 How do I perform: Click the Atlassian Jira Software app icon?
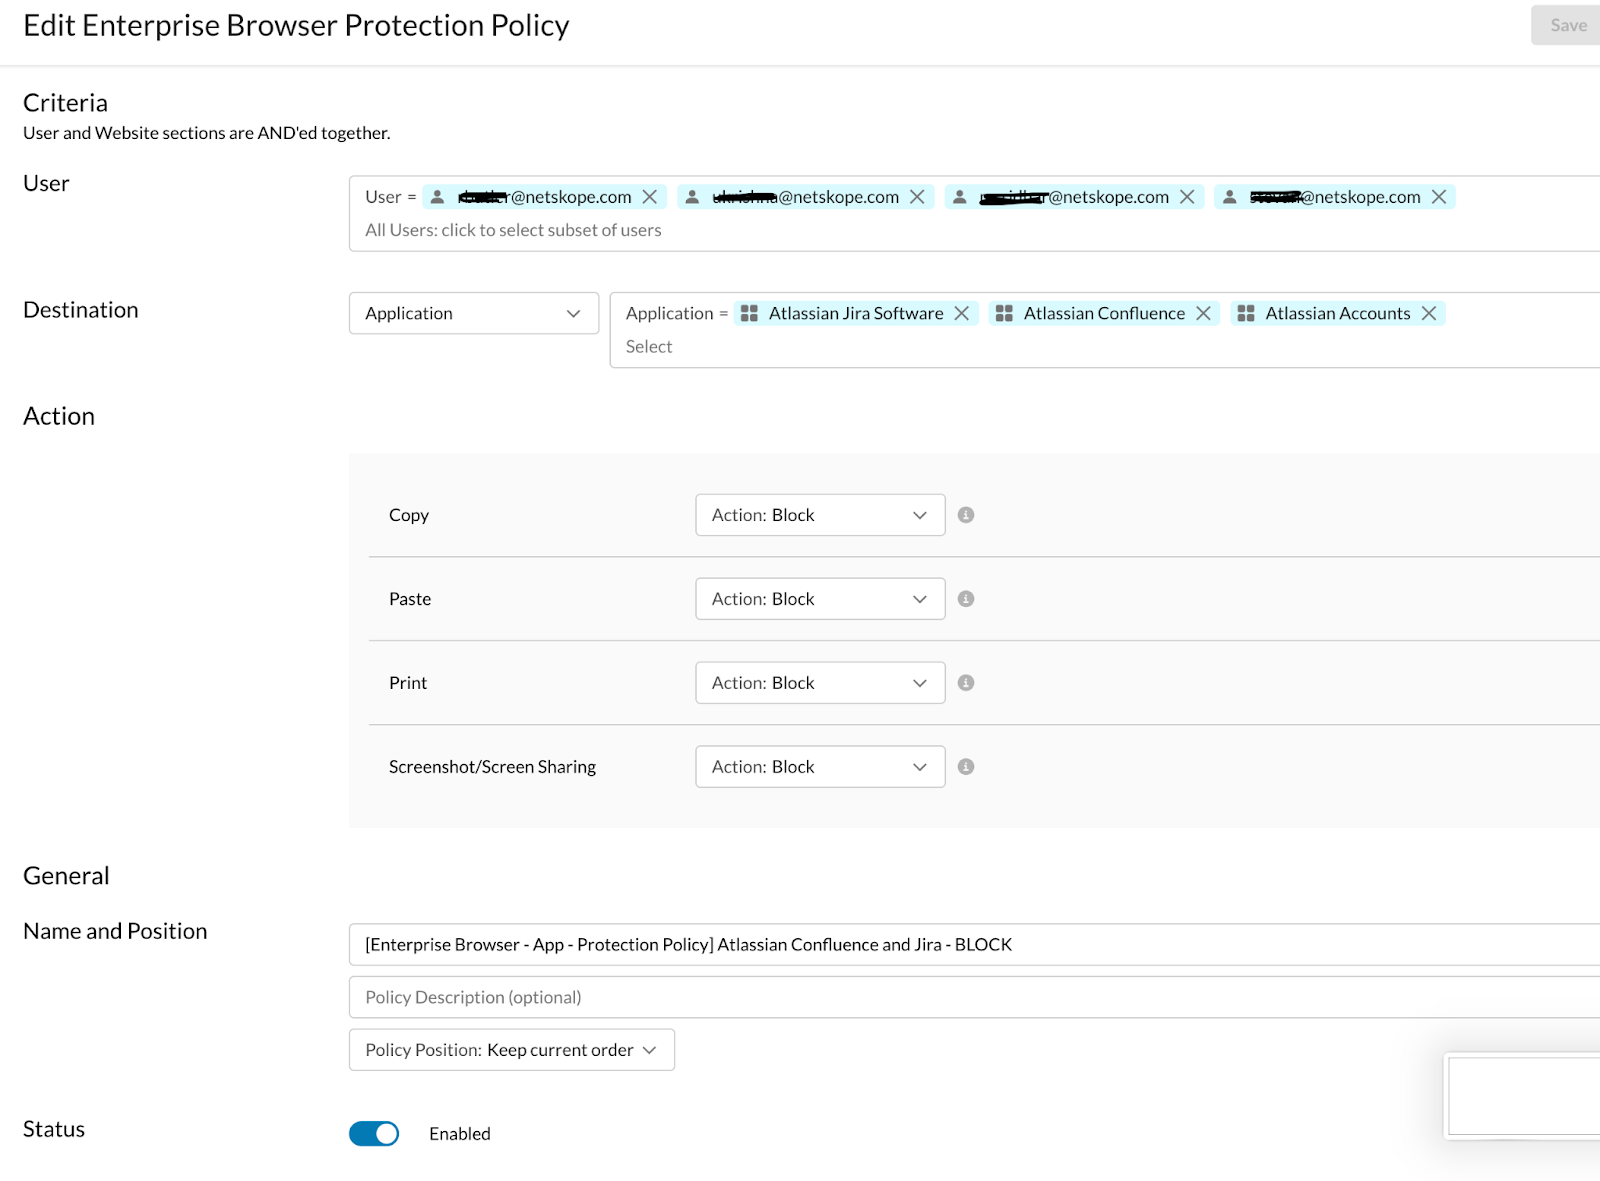[x=749, y=313]
